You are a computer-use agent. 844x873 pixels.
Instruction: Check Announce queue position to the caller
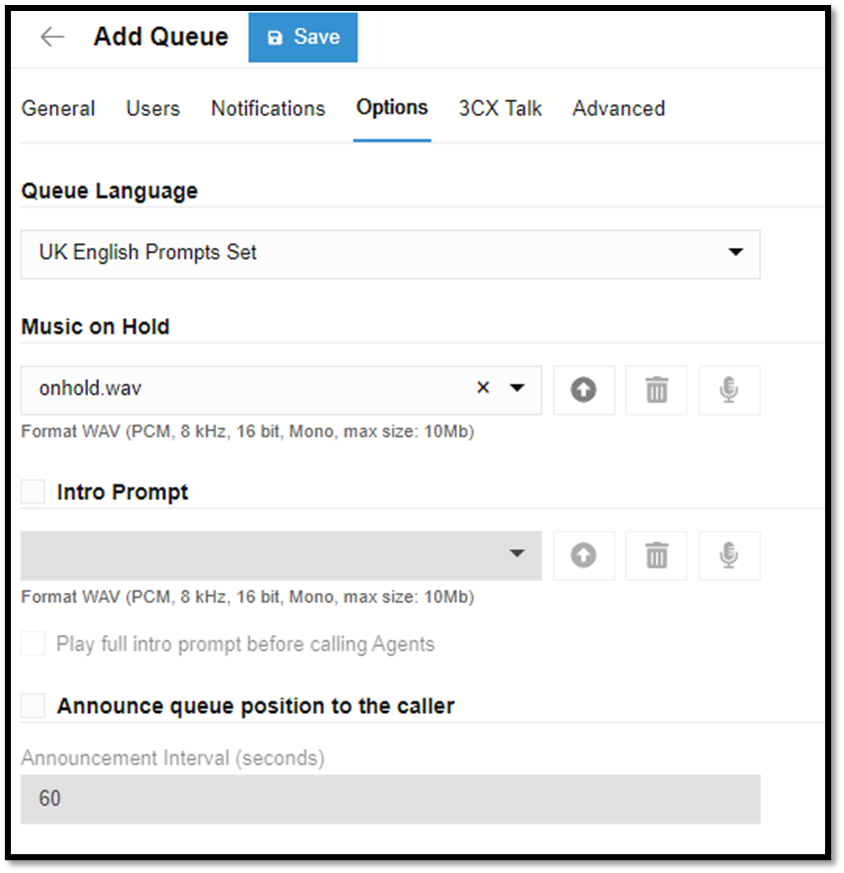pyautogui.click(x=32, y=705)
